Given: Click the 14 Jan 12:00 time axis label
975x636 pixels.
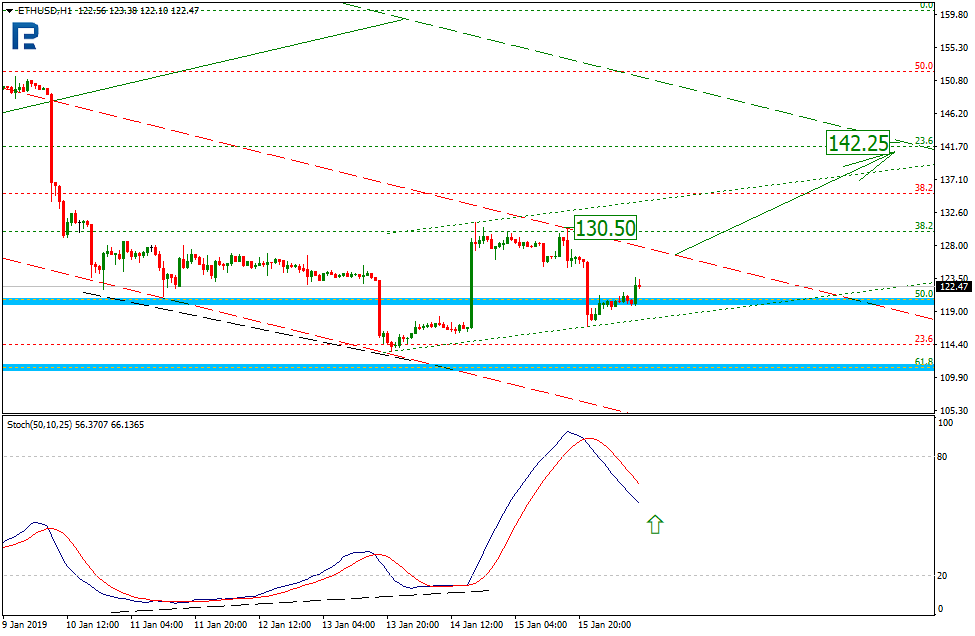Looking at the screenshot, I should tap(477, 625).
